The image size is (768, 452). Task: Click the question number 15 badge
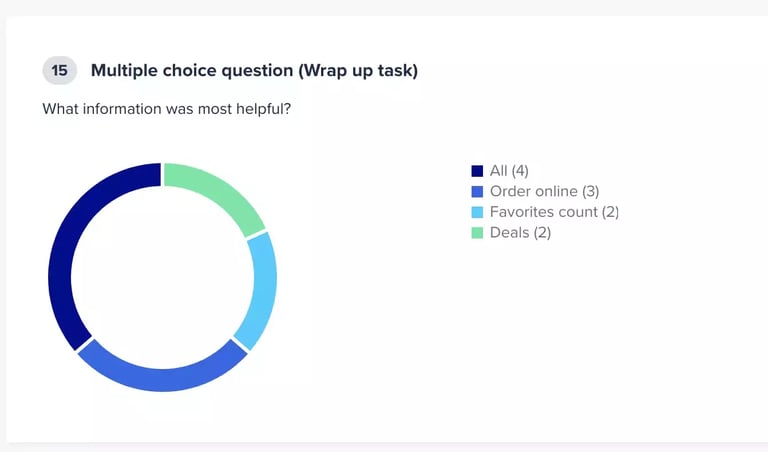pos(60,71)
